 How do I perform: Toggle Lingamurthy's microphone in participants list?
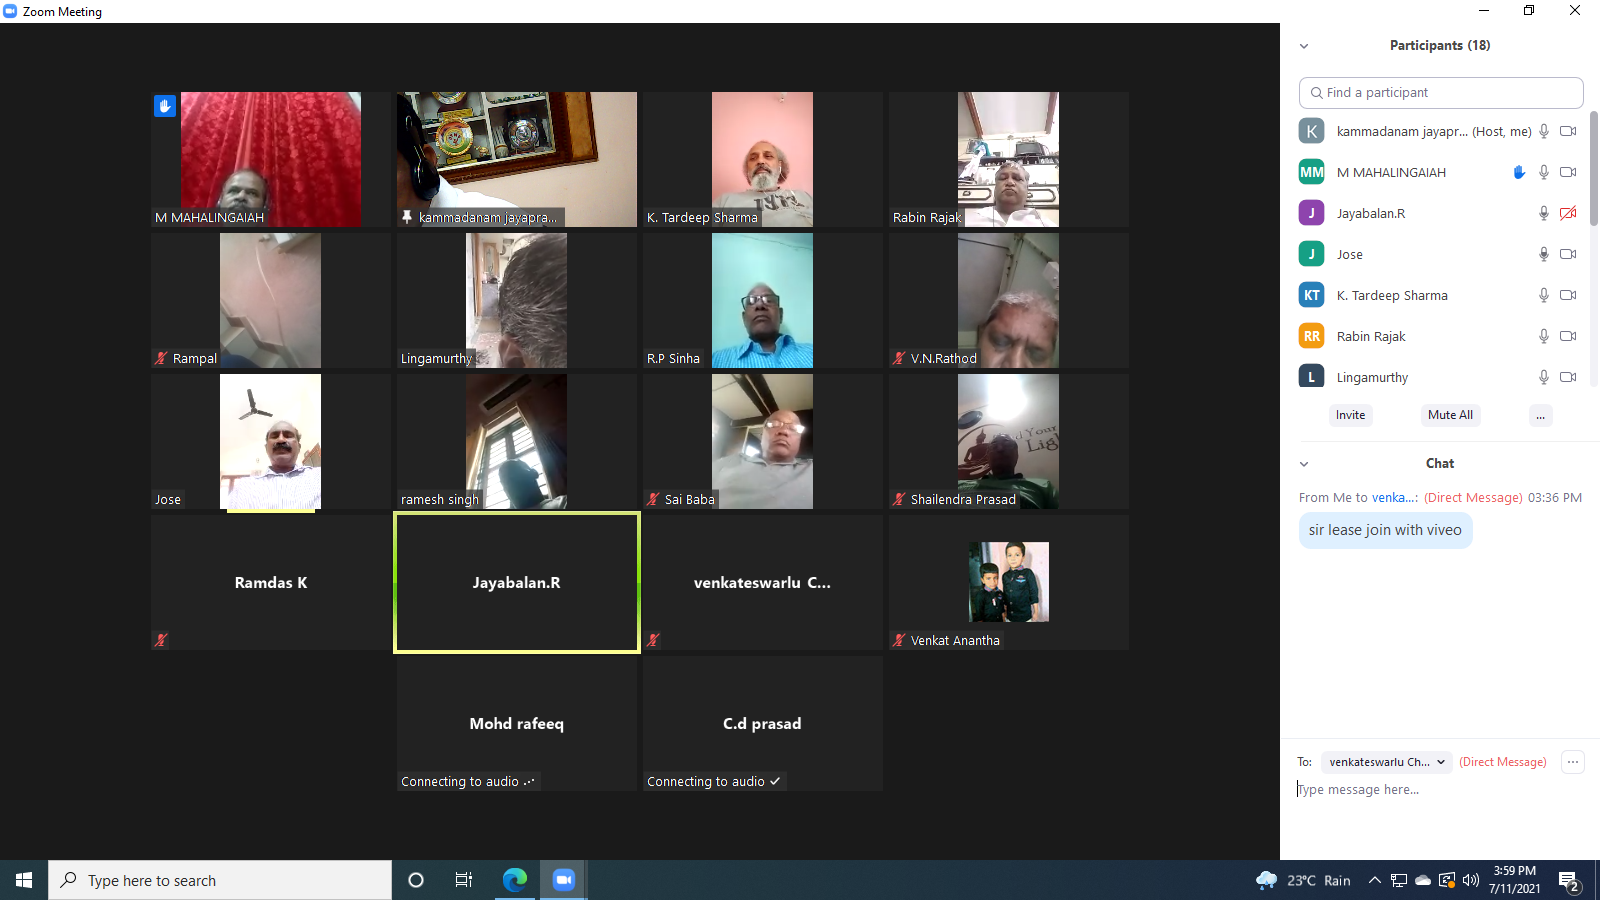(x=1544, y=377)
